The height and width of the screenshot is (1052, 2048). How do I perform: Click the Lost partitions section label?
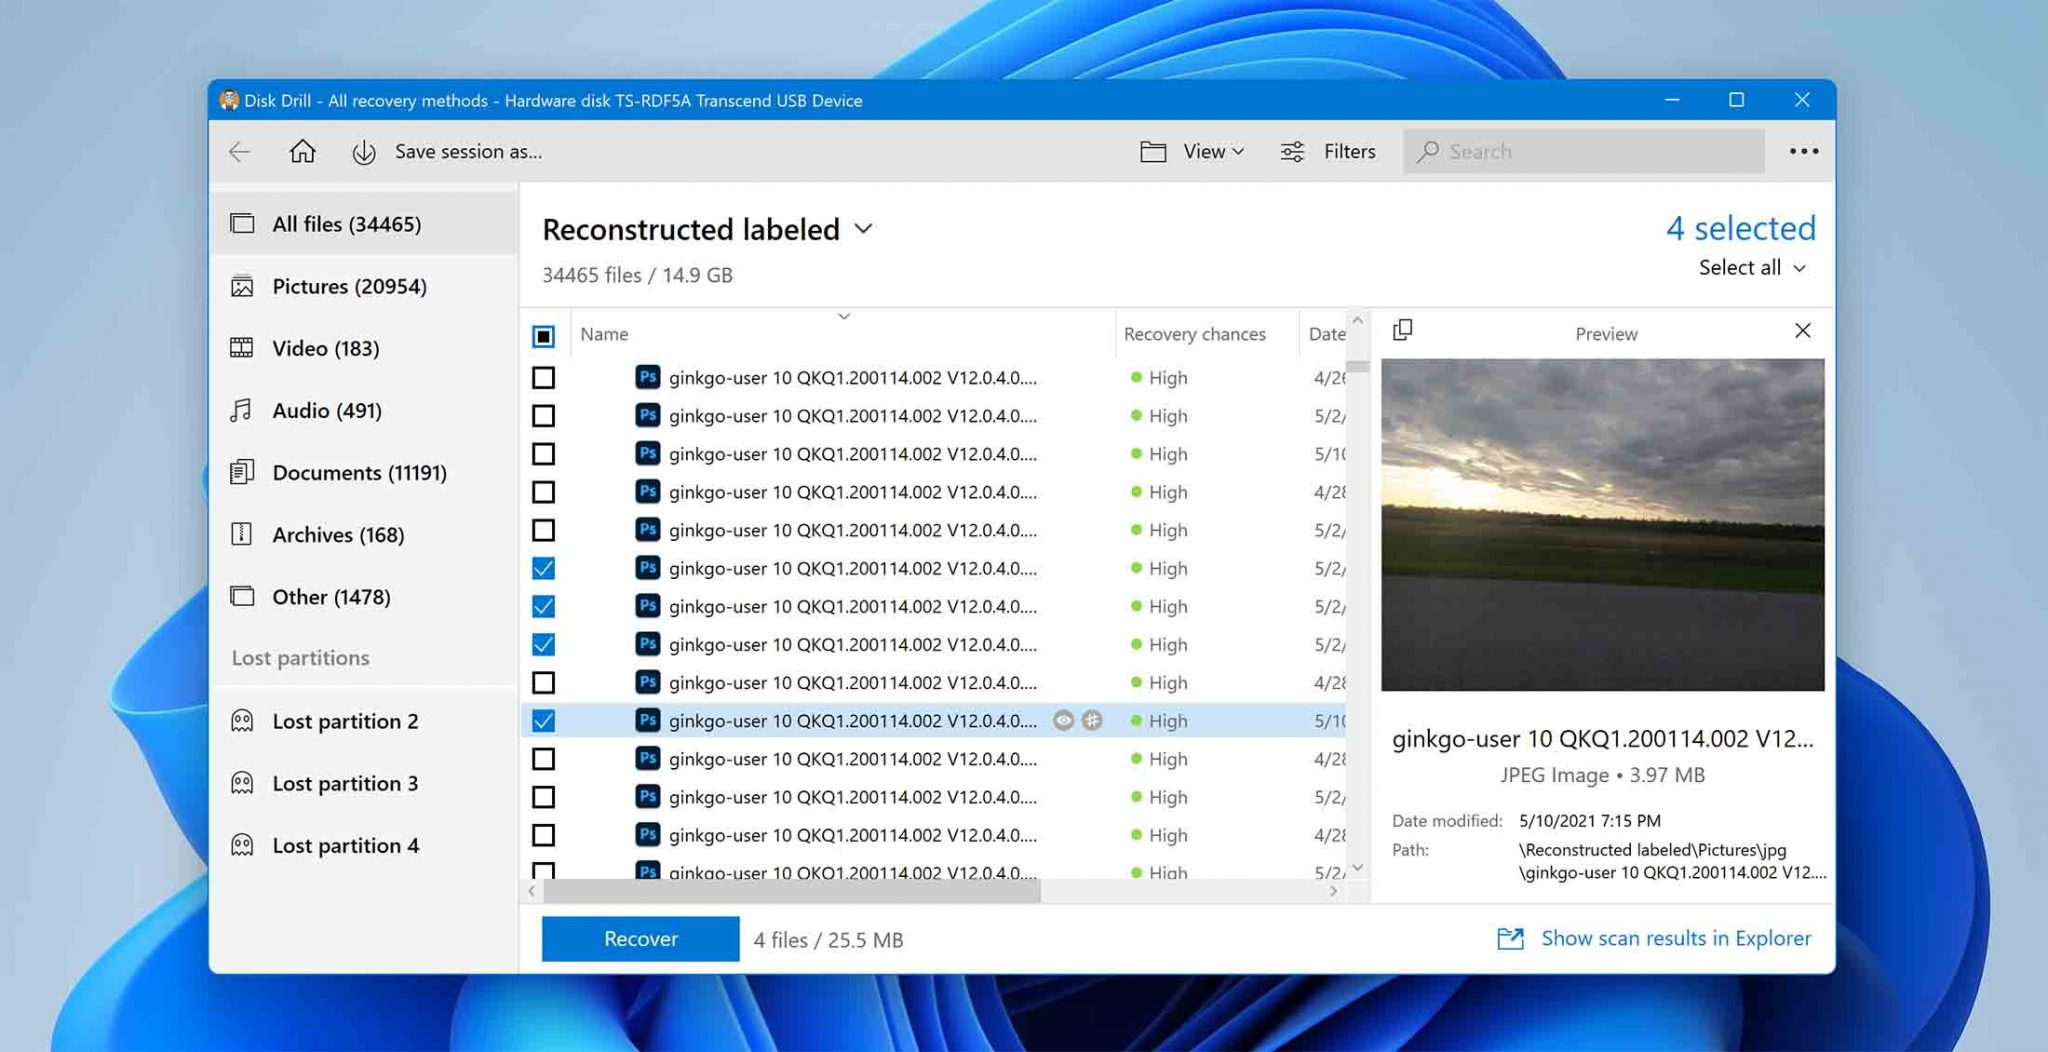pos(300,658)
